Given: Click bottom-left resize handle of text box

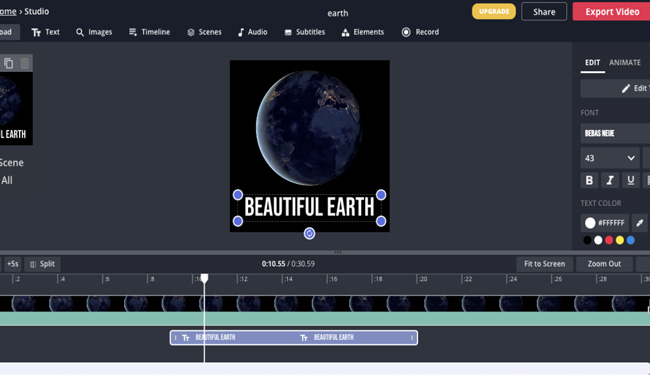Looking at the screenshot, I should pyautogui.click(x=238, y=221).
